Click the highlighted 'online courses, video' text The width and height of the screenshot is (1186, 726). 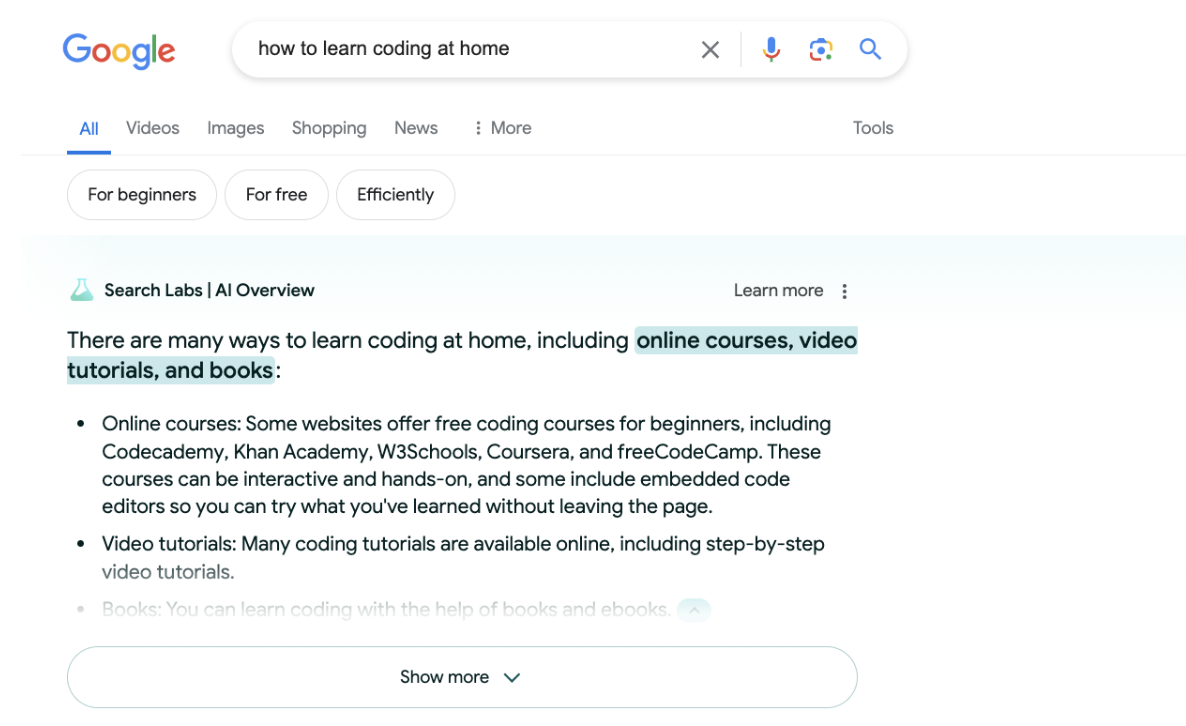pyautogui.click(x=746, y=340)
